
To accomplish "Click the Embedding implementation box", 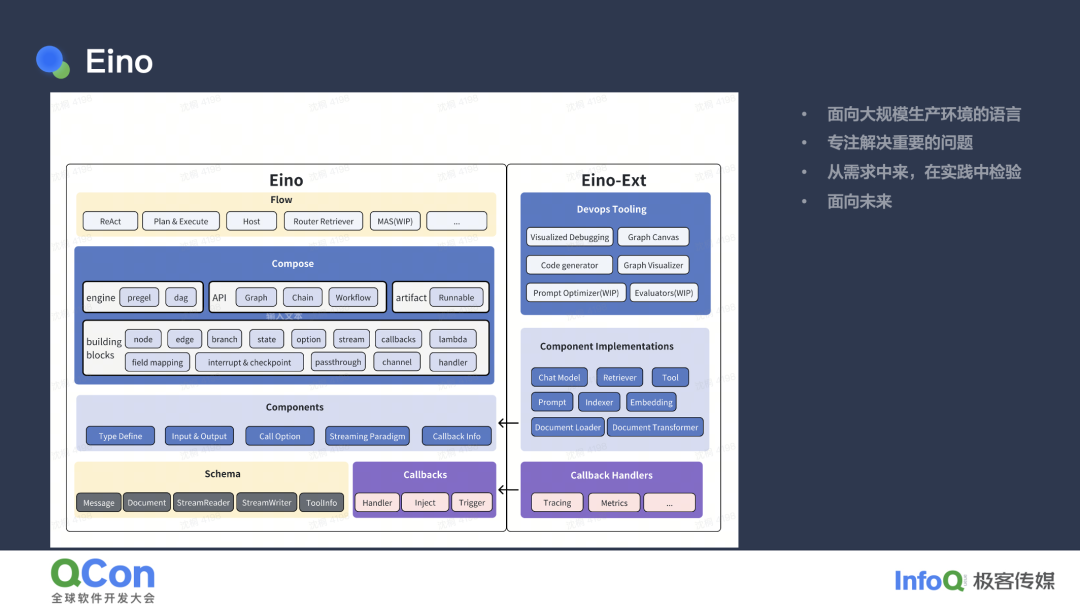I will click(651, 402).
